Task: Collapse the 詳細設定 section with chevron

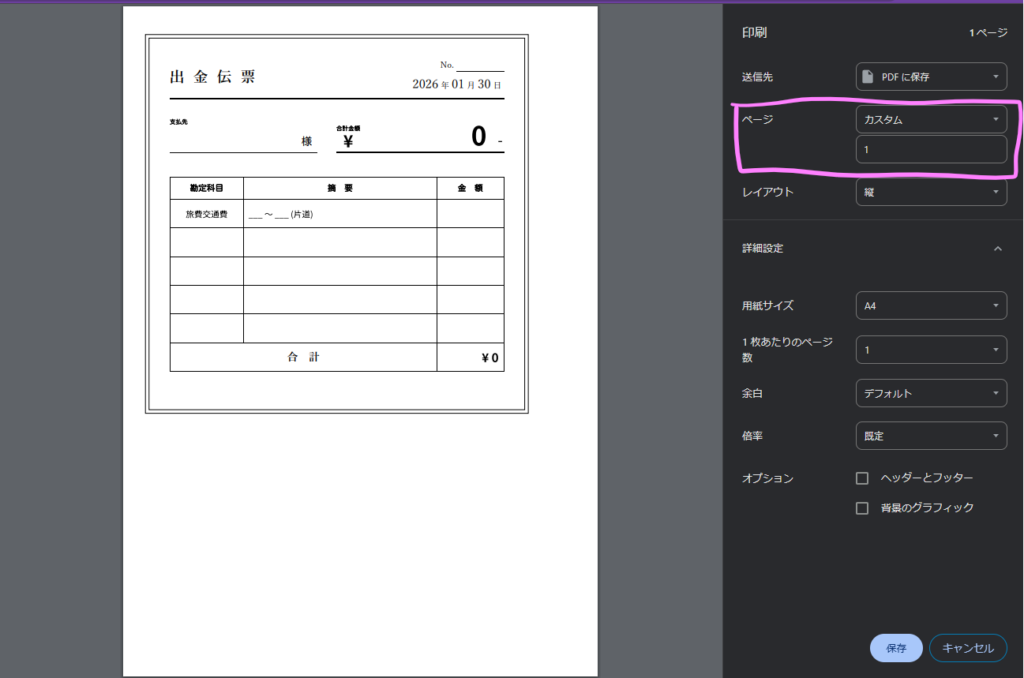Action: pos(996,248)
